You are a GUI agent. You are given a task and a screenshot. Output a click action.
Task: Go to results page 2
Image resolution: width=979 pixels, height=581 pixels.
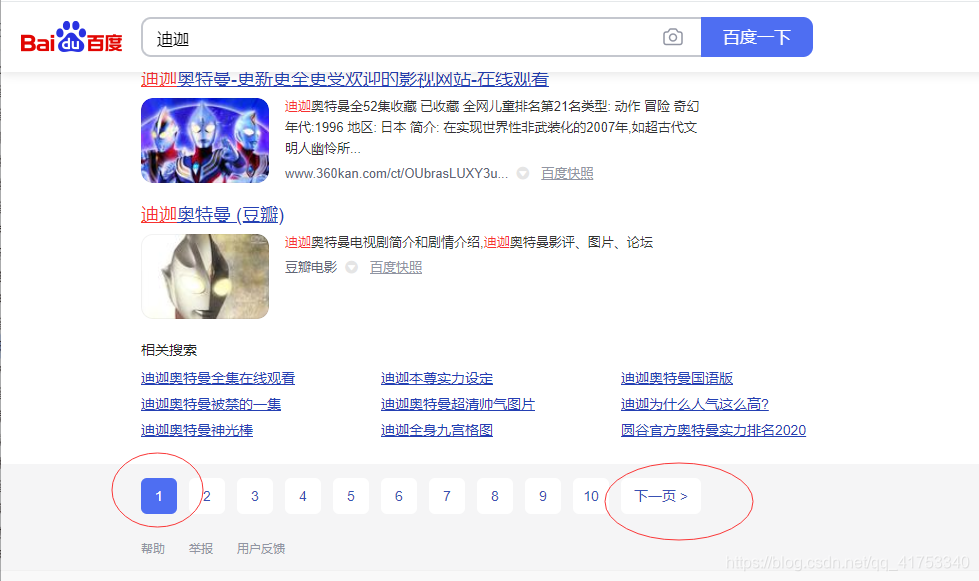tap(207, 496)
